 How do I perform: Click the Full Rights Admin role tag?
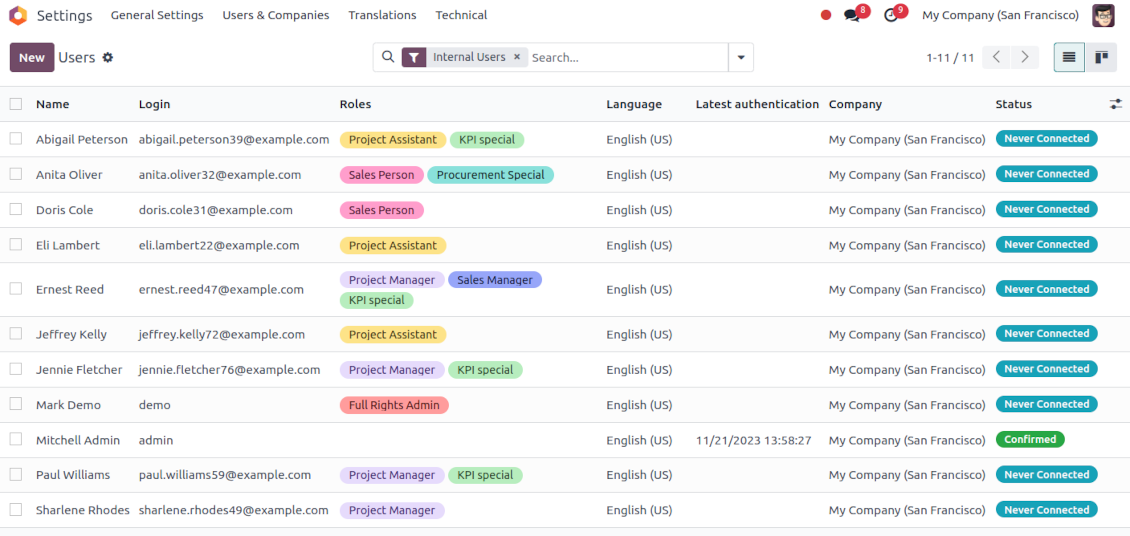(394, 405)
